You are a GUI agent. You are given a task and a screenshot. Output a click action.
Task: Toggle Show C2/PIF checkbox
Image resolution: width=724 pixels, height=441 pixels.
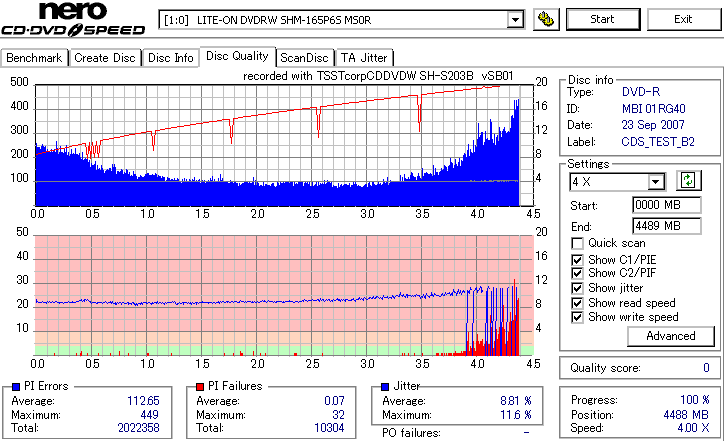pyautogui.click(x=577, y=273)
